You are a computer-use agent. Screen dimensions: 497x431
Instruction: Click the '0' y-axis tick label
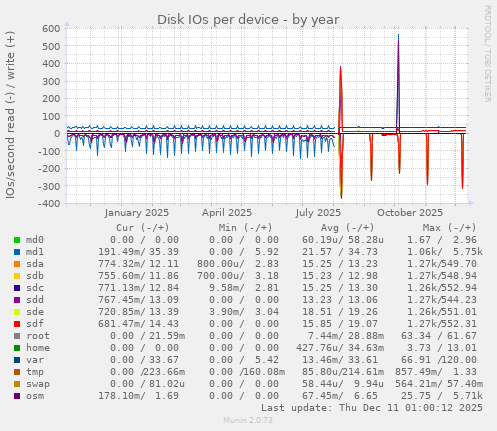pos(57,134)
